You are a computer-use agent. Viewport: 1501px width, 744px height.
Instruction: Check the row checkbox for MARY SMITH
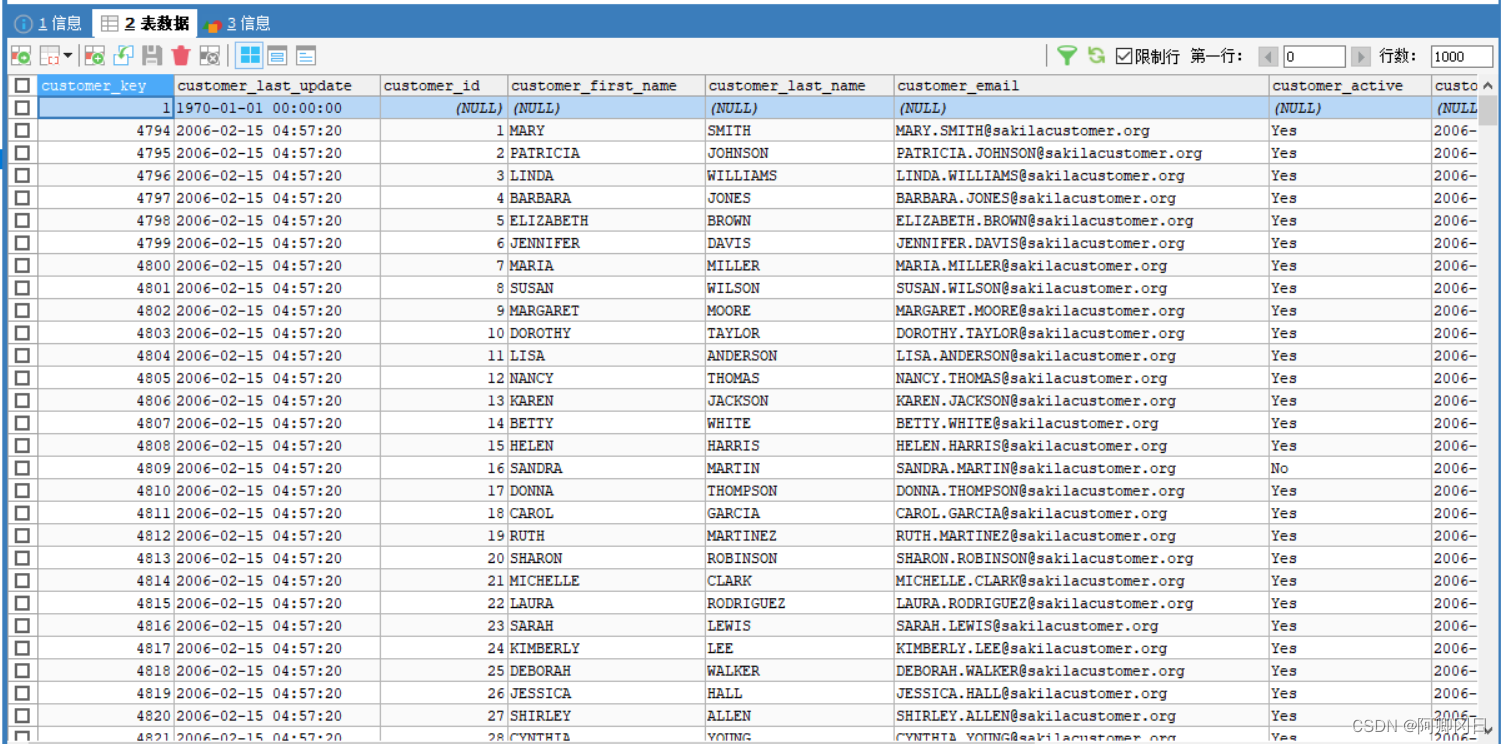click(22, 131)
